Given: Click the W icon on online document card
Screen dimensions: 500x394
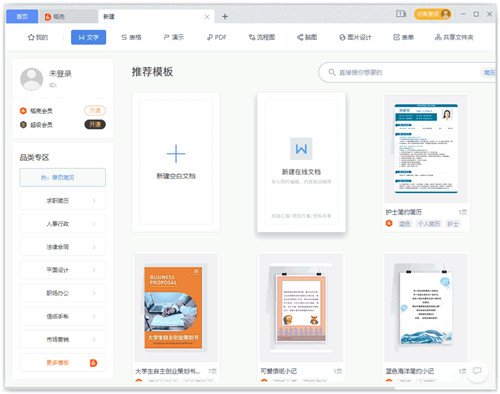Looking at the screenshot, I should tap(301, 149).
